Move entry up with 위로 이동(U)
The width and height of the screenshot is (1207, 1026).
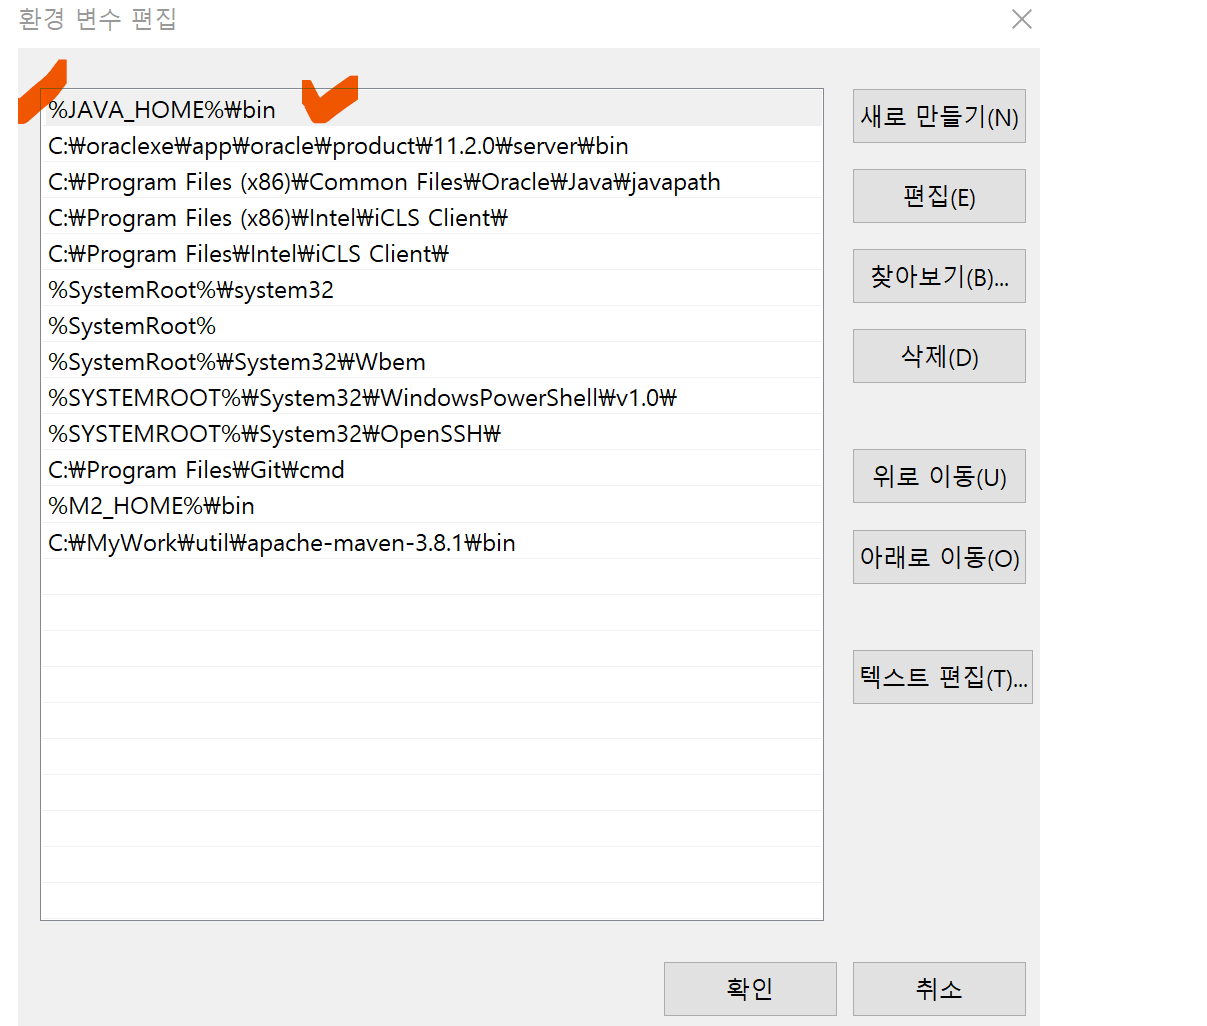(x=939, y=476)
